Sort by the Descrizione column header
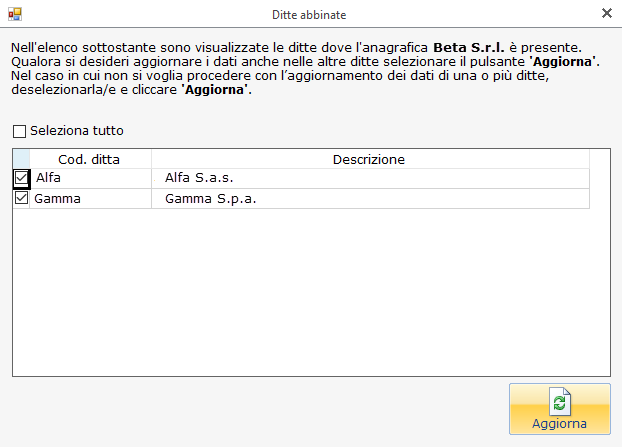Image resolution: width=622 pixels, height=447 pixels. (x=370, y=159)
